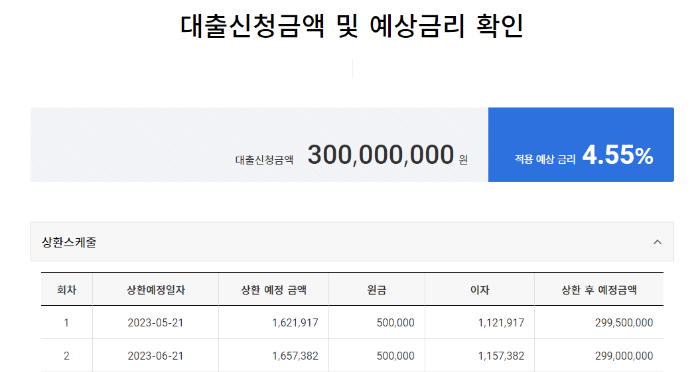Screen dimensions: 700x372
Task: Click the date 2023-06-21 cell
Action: (x=156, y=356)
